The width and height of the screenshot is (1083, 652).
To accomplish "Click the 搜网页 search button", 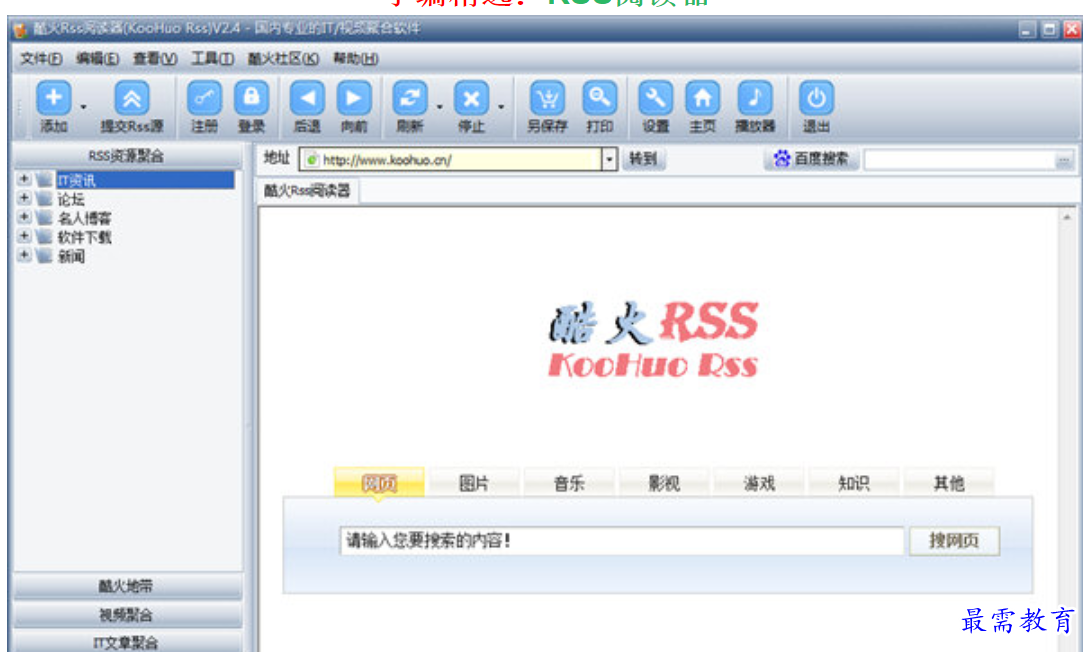I will [954, 540].
